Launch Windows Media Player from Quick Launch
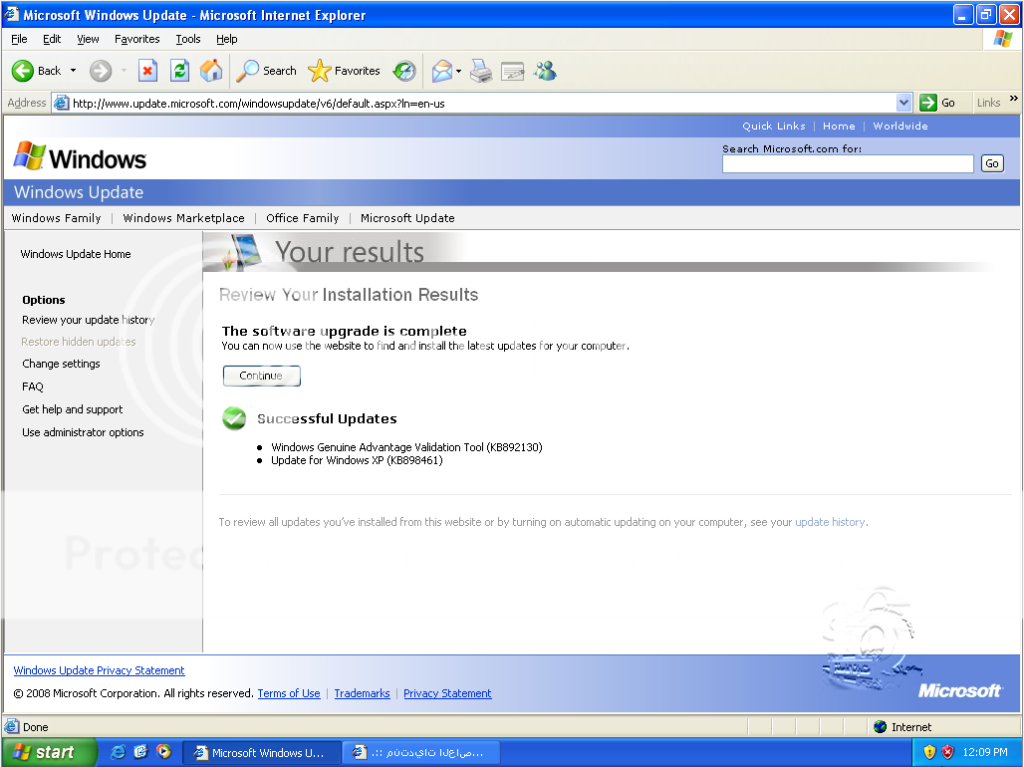 pyautogui.click(x=163, y=752)
